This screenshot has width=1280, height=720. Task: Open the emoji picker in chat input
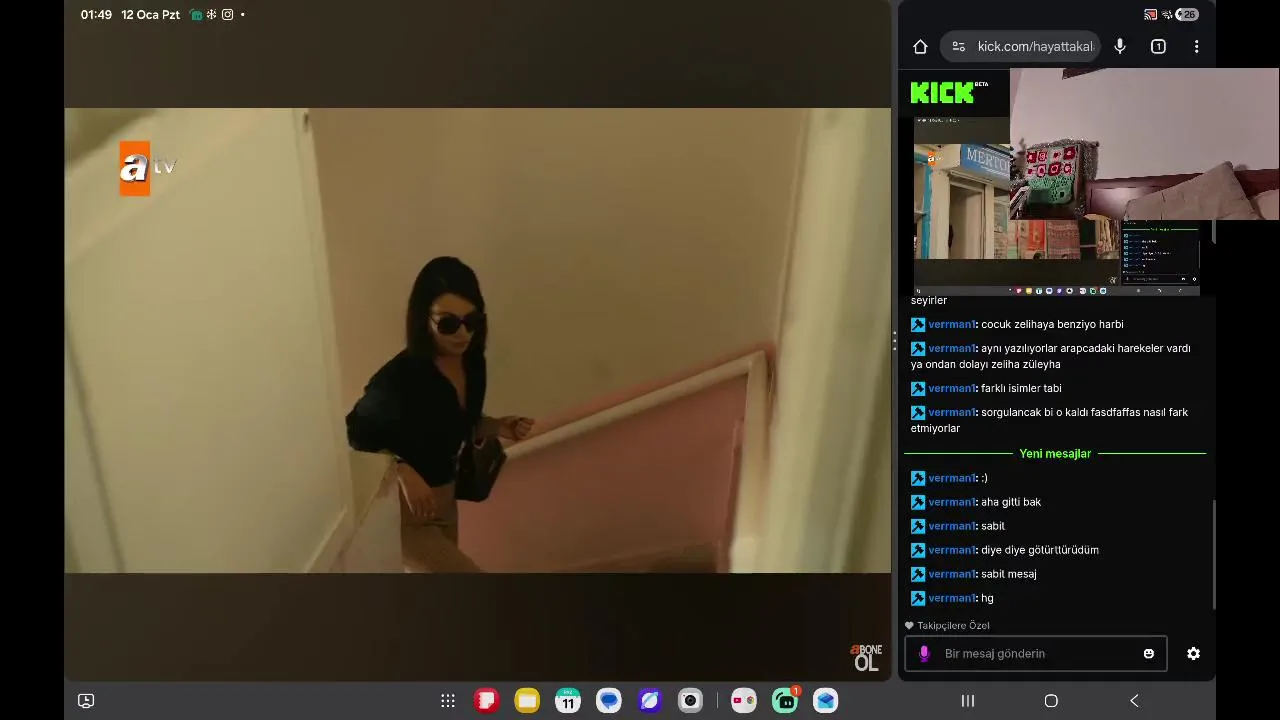point(1149,654)
